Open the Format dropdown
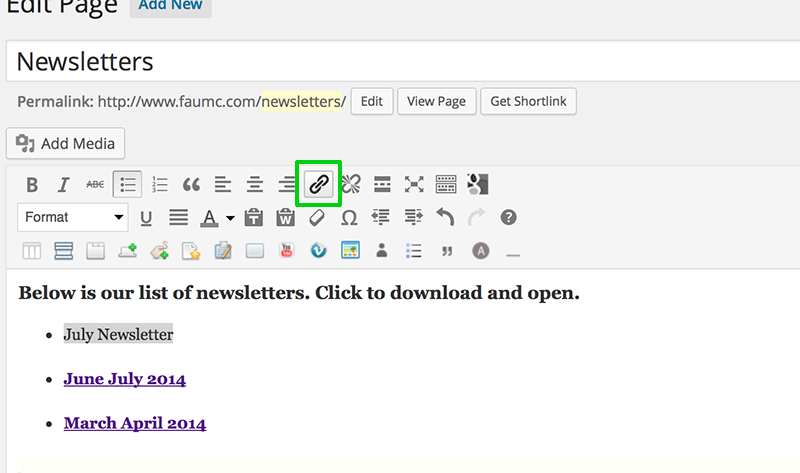800x473 pixels. tap(73, 217)
